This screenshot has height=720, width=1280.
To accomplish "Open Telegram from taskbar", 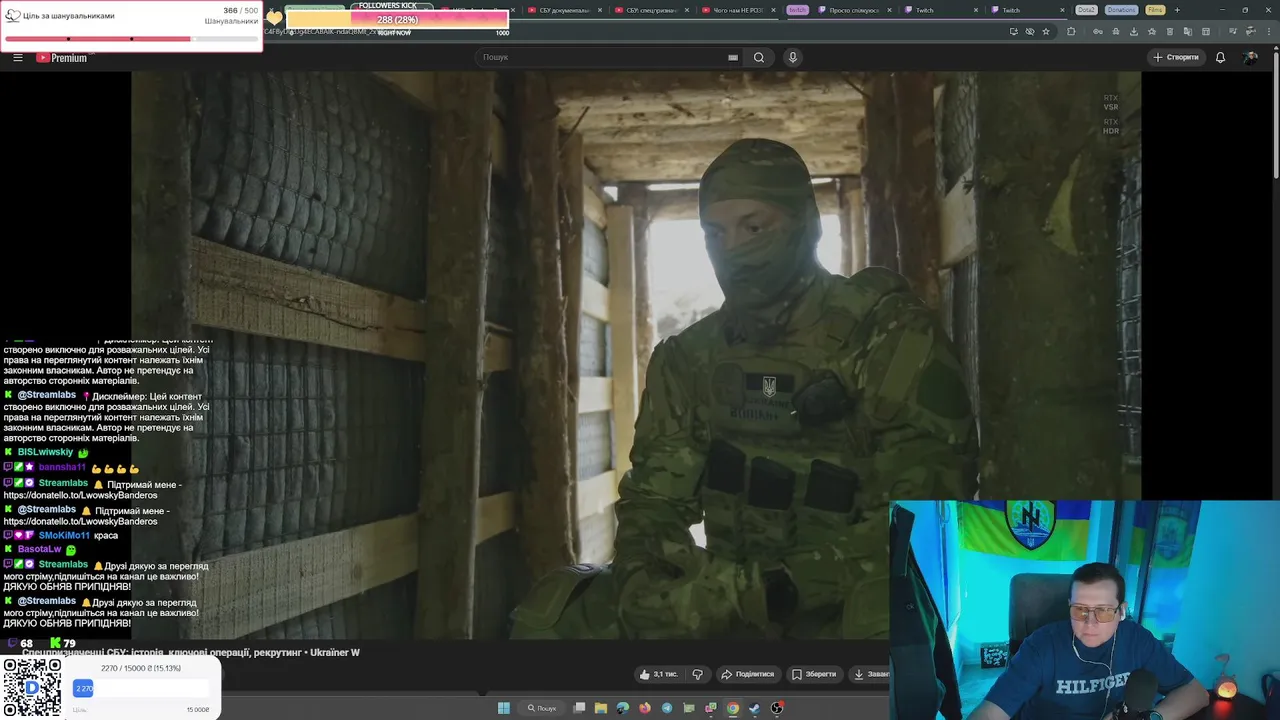I will pyautogui.click(x=667, y=708).
